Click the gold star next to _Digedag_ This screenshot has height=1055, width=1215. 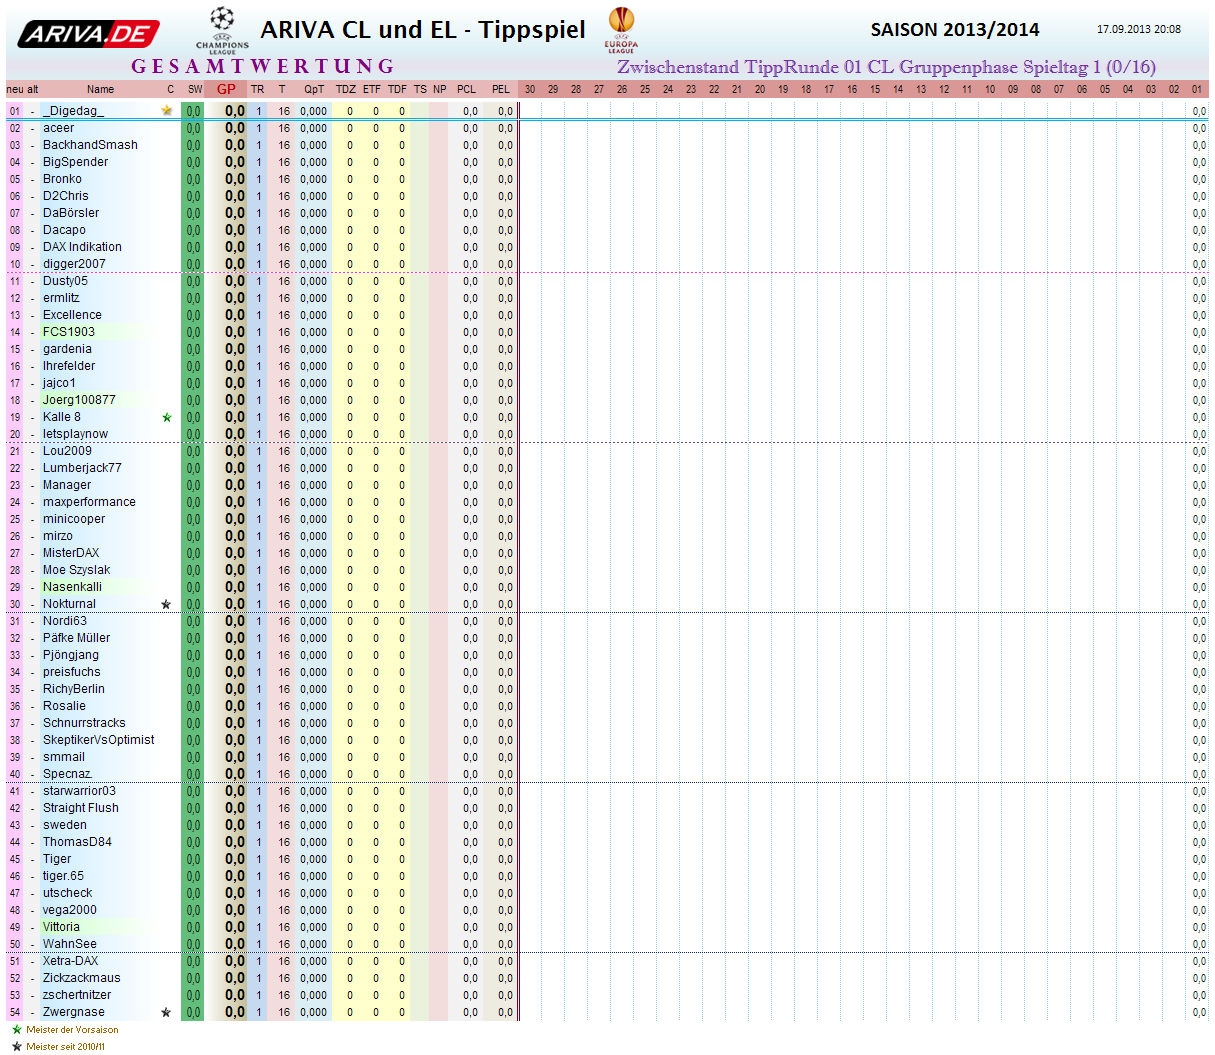[x=167, y=111]
